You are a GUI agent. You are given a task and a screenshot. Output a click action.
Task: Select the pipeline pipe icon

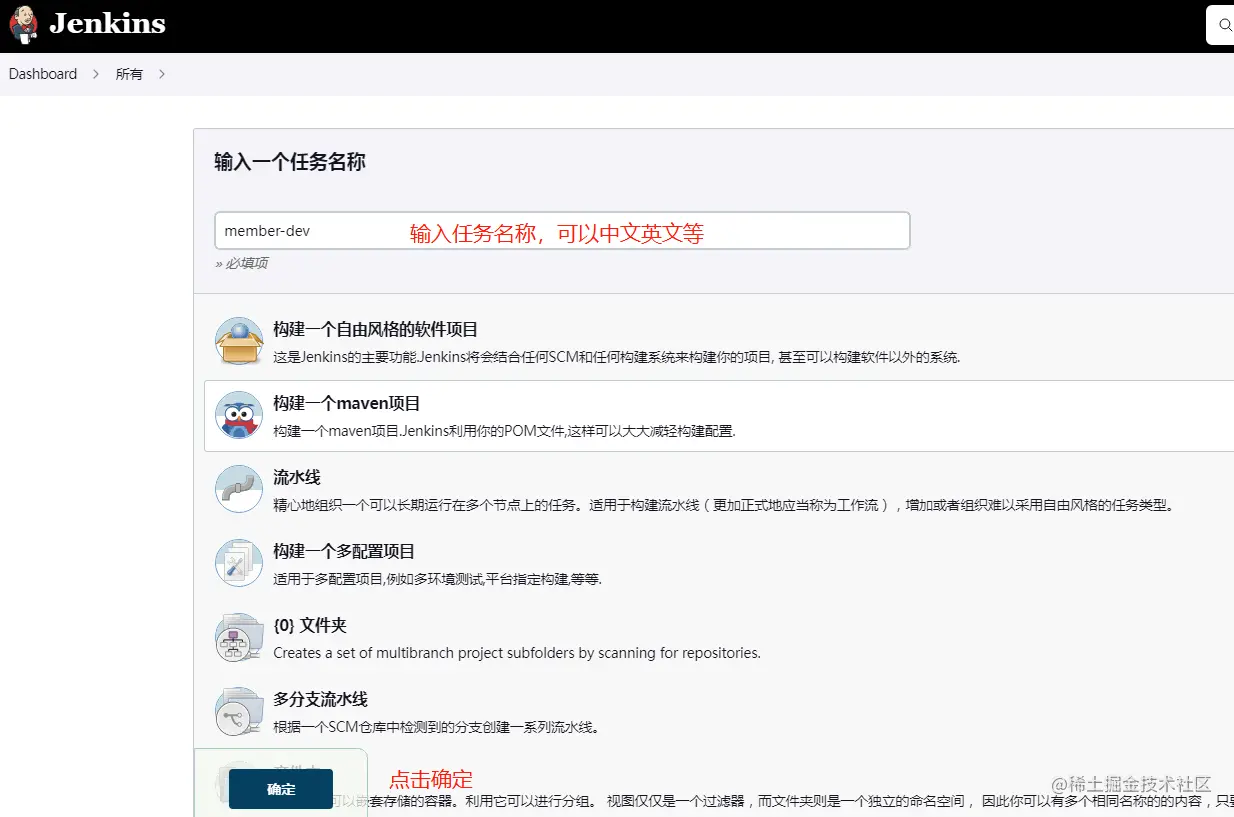coord(239,489)
